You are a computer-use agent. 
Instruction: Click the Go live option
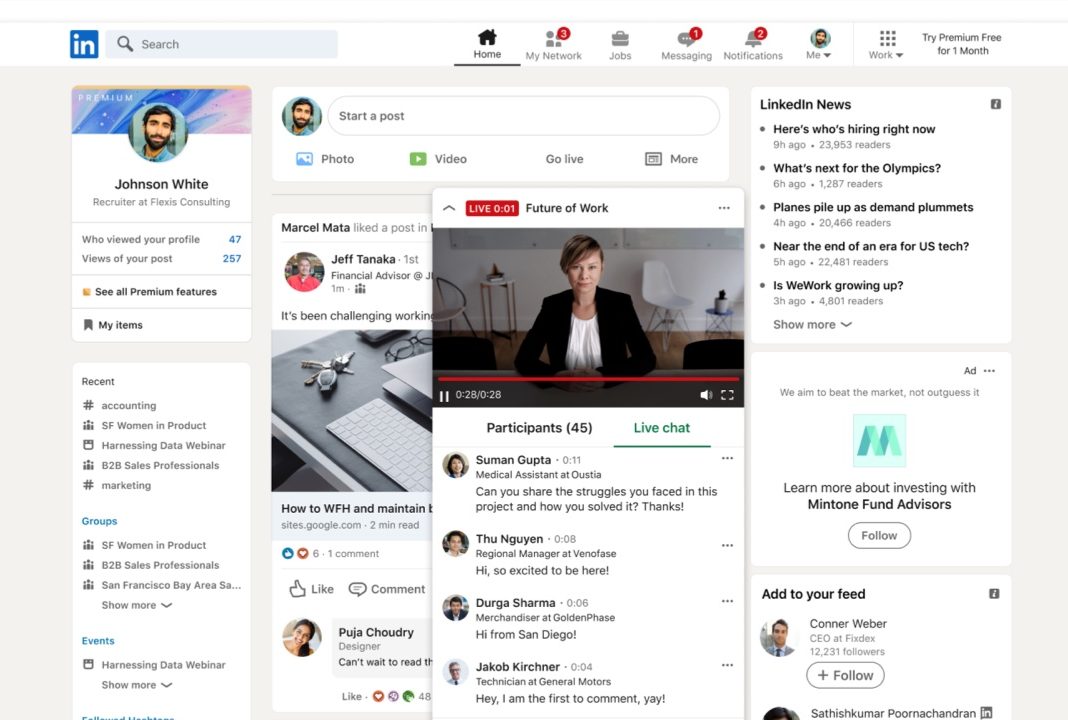pyautogui.click(x=564, y=159)
